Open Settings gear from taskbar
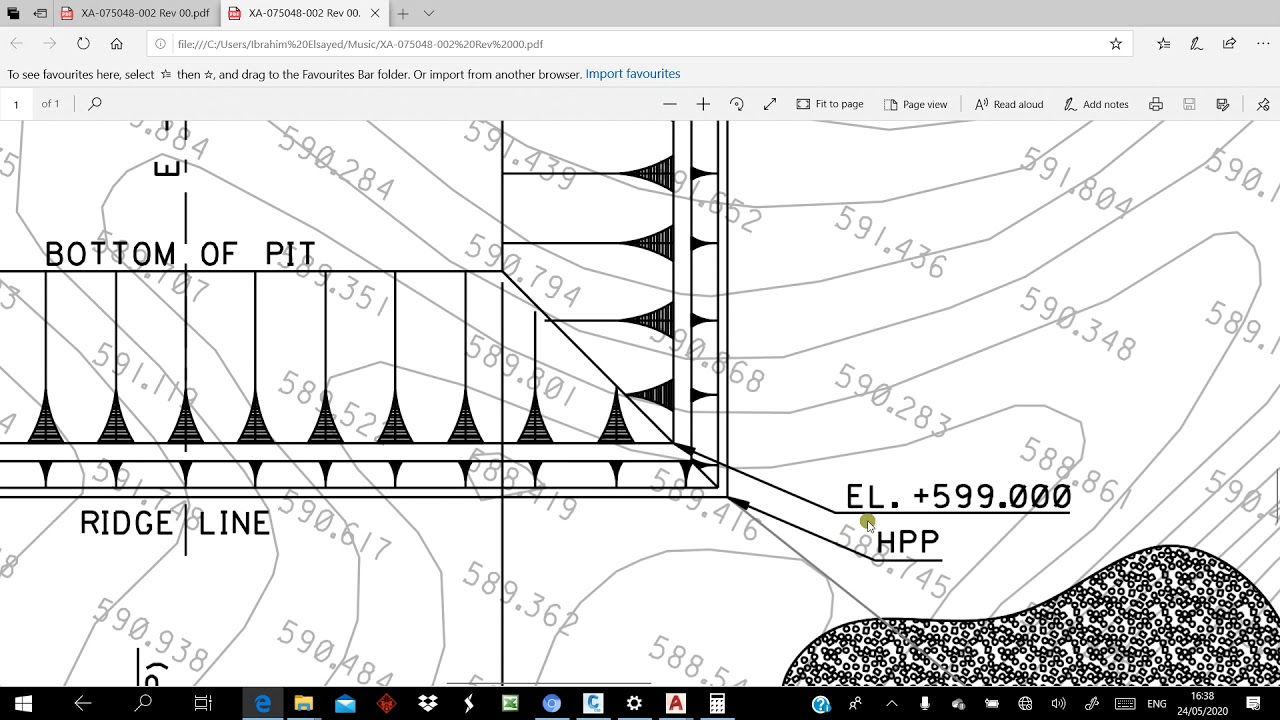Viewport: 1280px width, 720px height. (x=634, y=704)
